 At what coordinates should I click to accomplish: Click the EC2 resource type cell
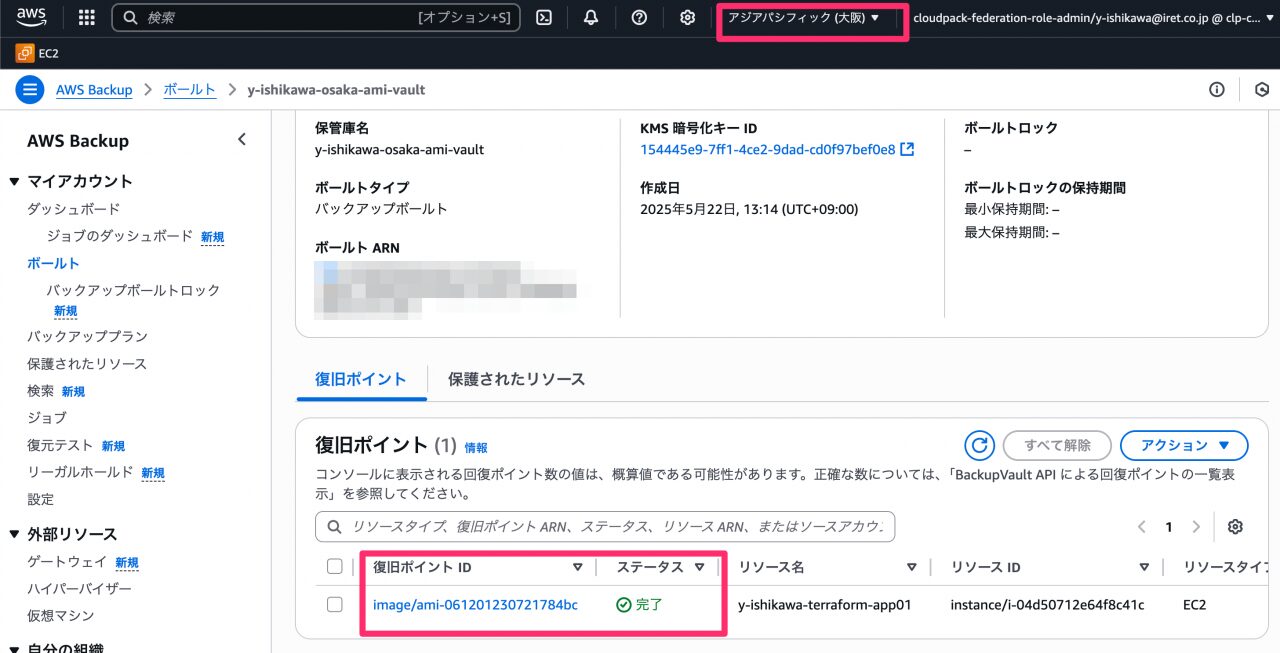1195,605
